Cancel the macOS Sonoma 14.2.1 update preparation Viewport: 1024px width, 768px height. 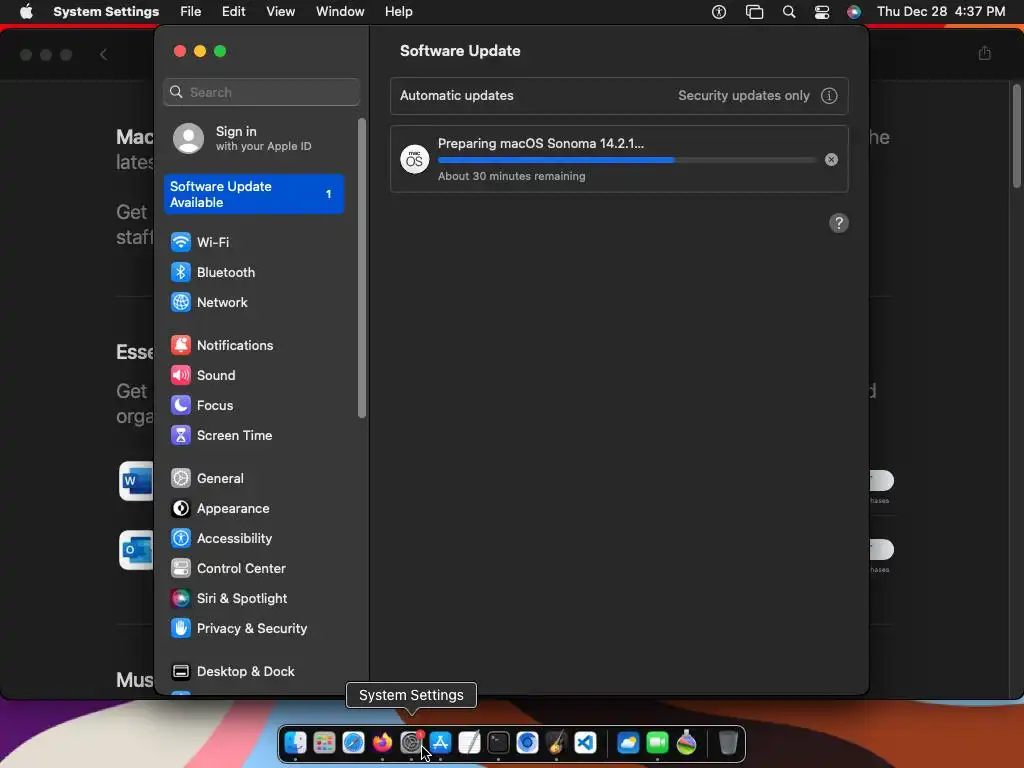point(831,160)
